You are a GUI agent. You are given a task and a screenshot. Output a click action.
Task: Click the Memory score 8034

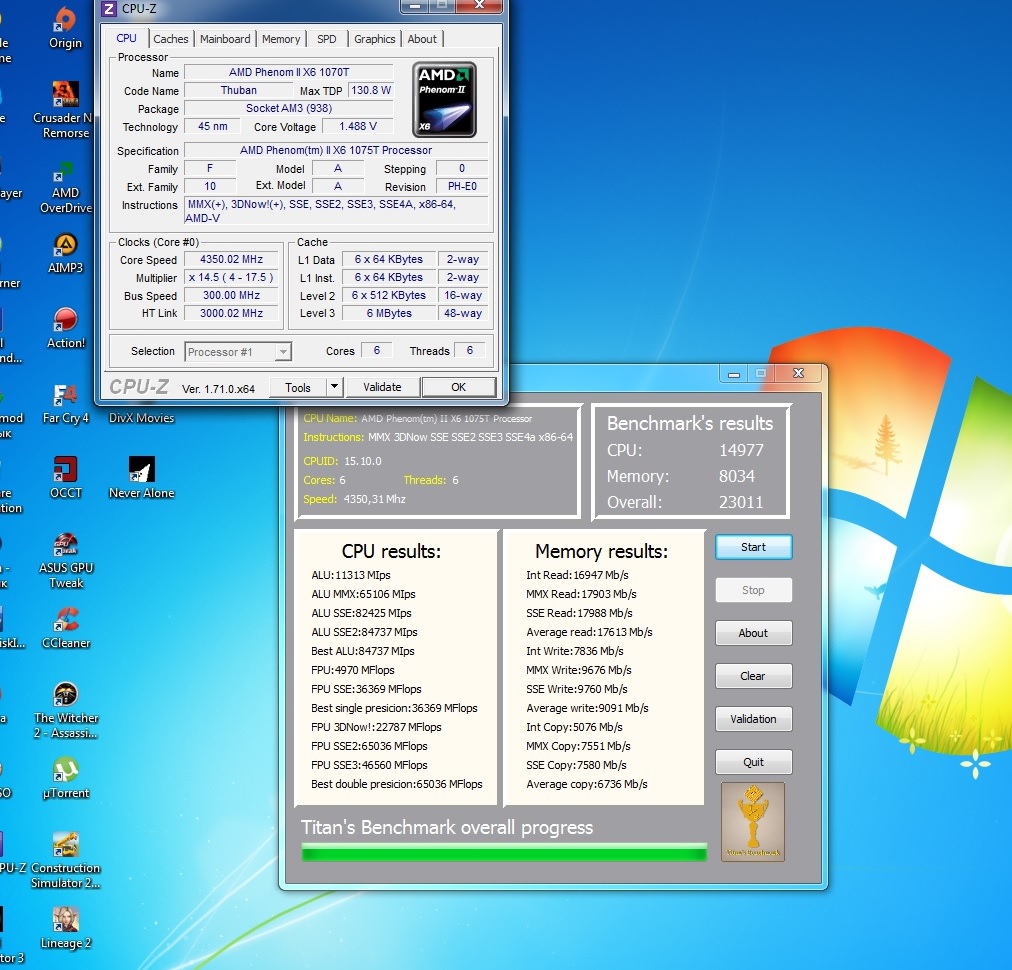[736, 476]
